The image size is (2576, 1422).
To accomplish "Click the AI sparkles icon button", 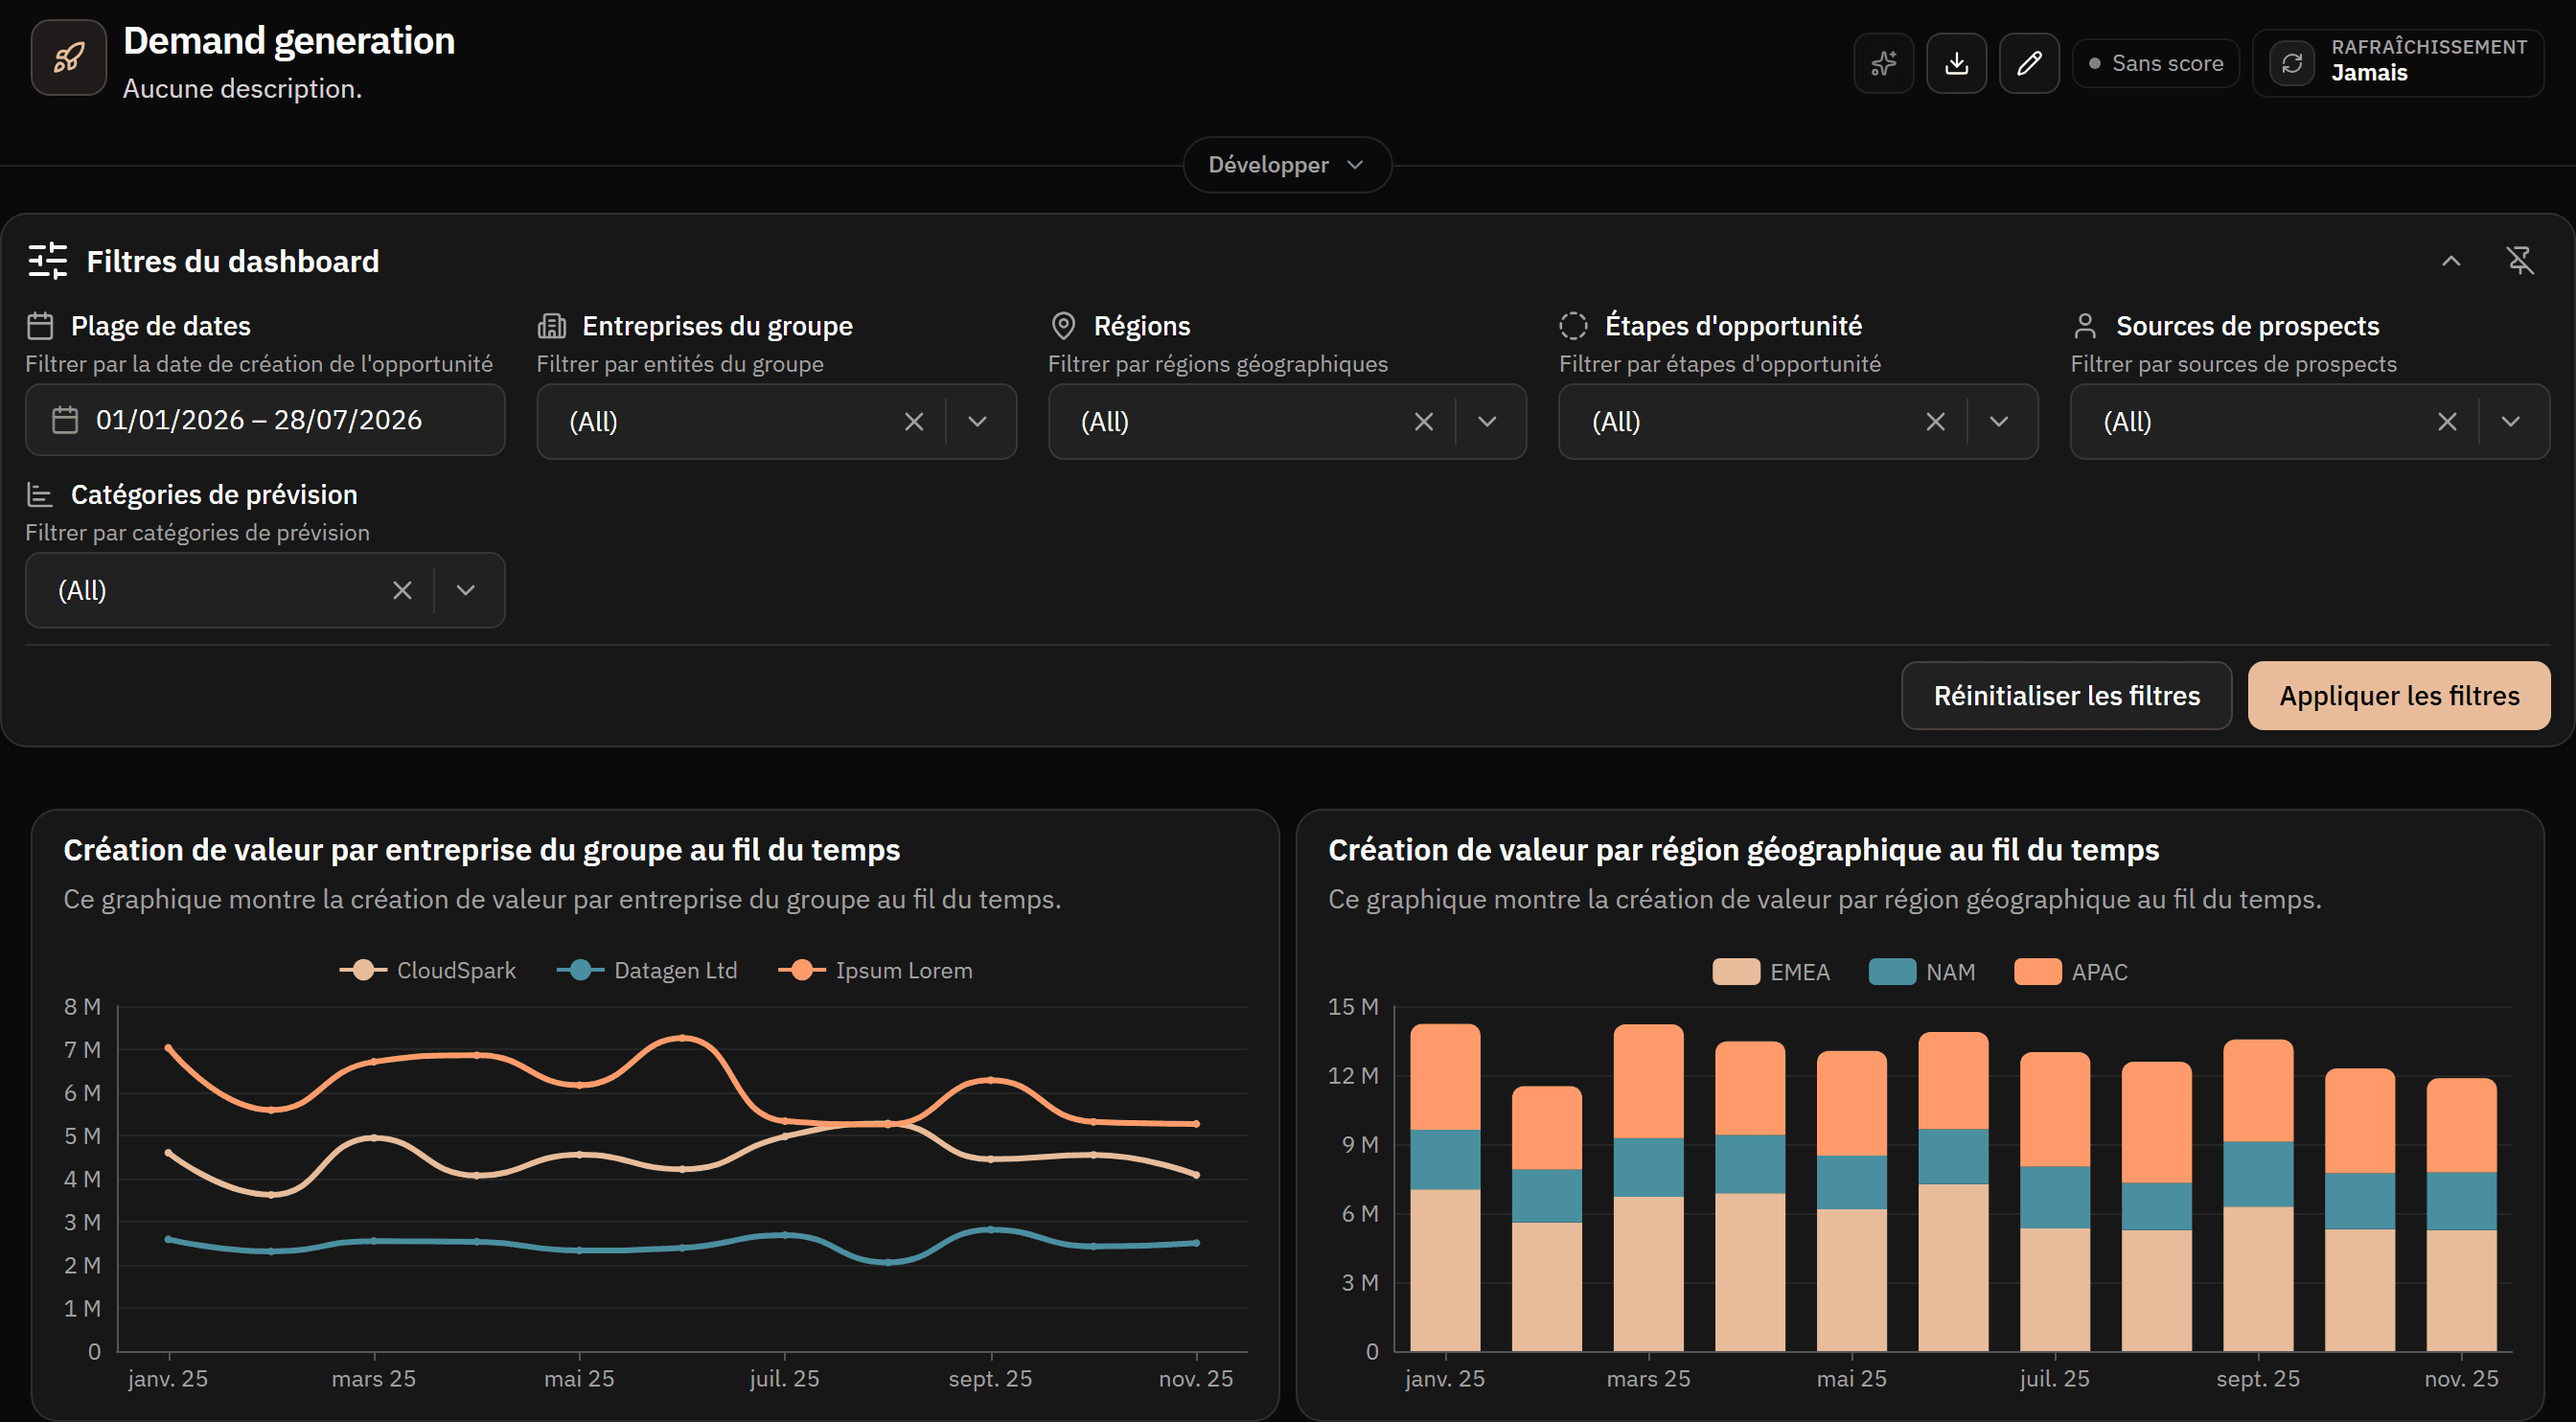I will click(x=1883, y=63).
